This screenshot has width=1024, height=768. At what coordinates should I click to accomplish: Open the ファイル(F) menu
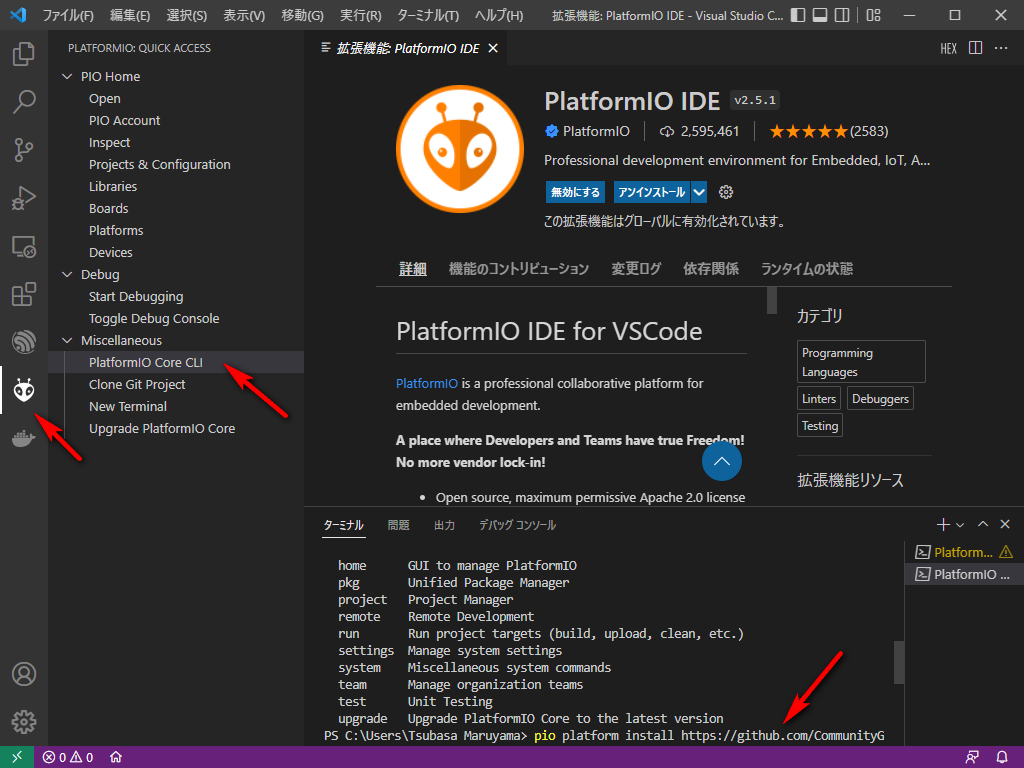(68, 15)
